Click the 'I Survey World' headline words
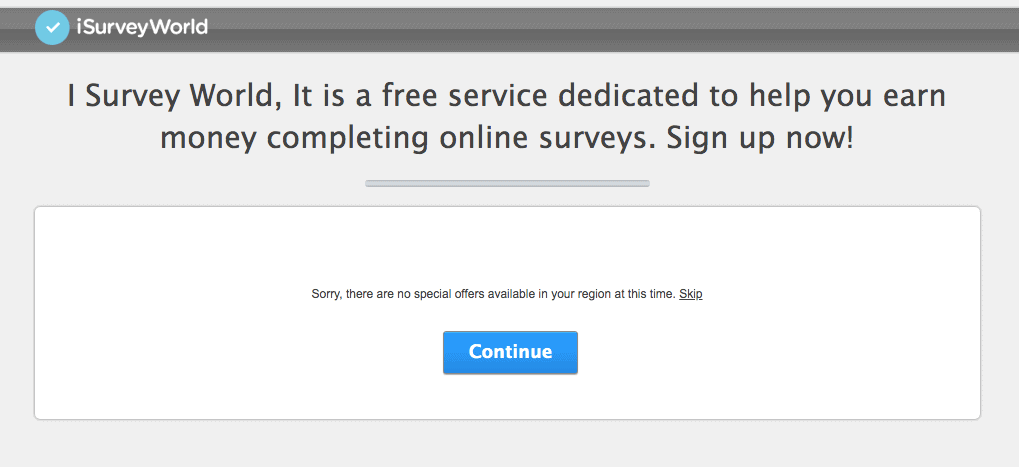Screen dimensions: 1019x467 point(174,97)
